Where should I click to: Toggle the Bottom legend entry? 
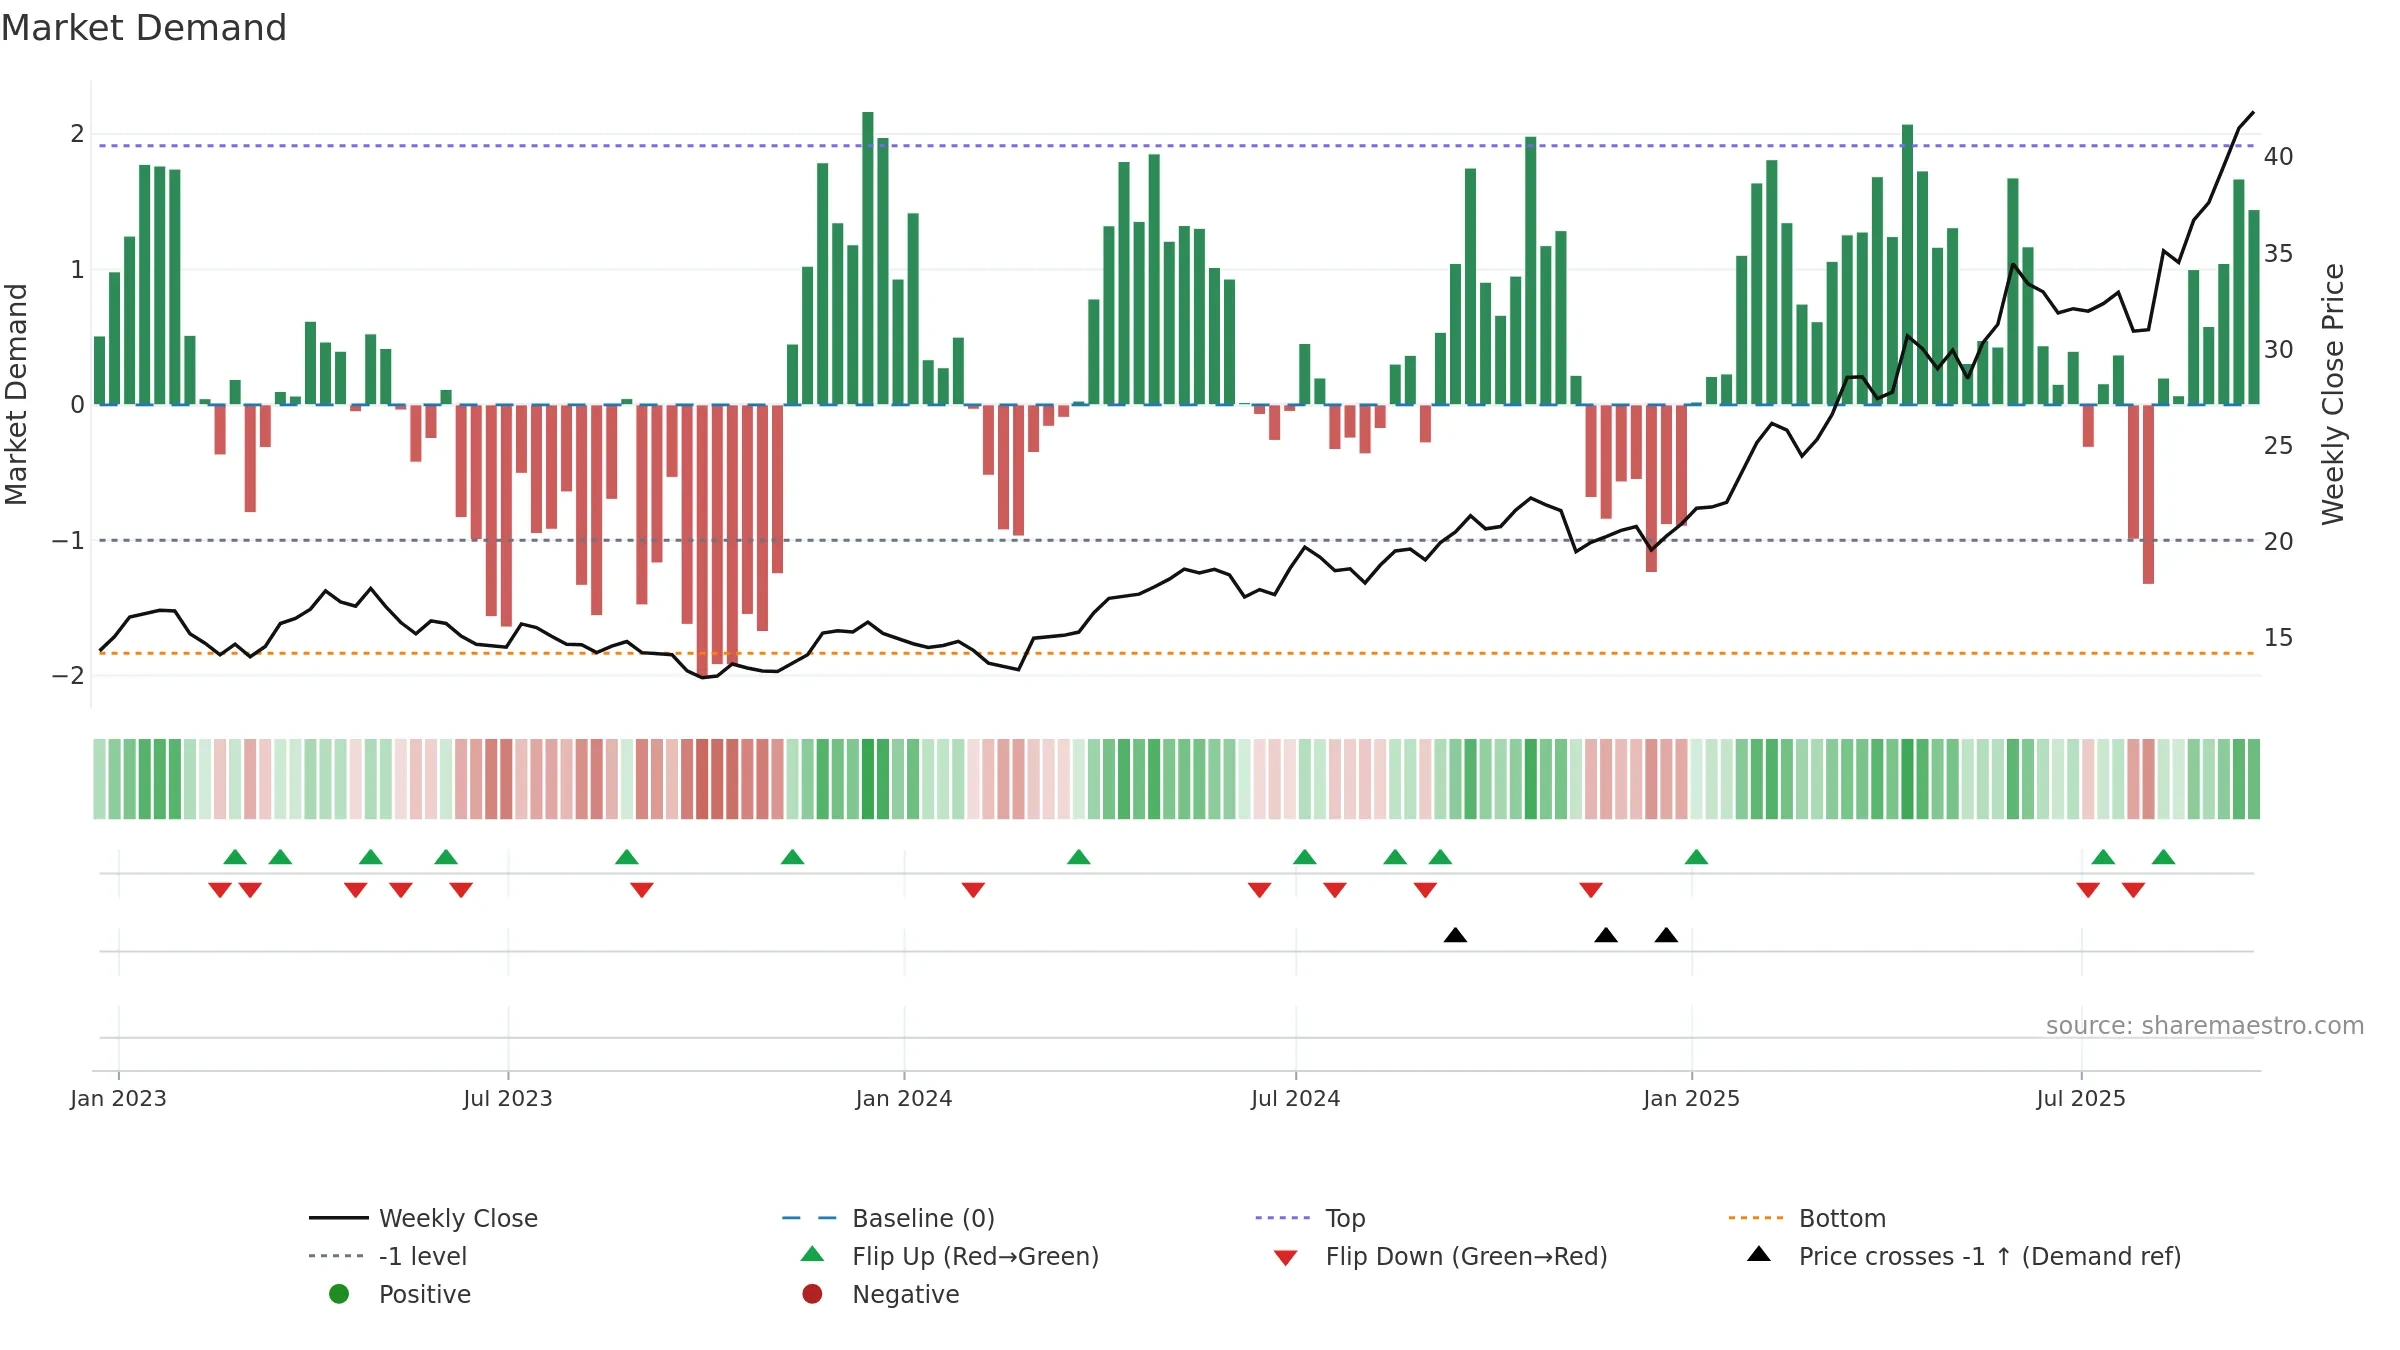click(1807, 1218)
